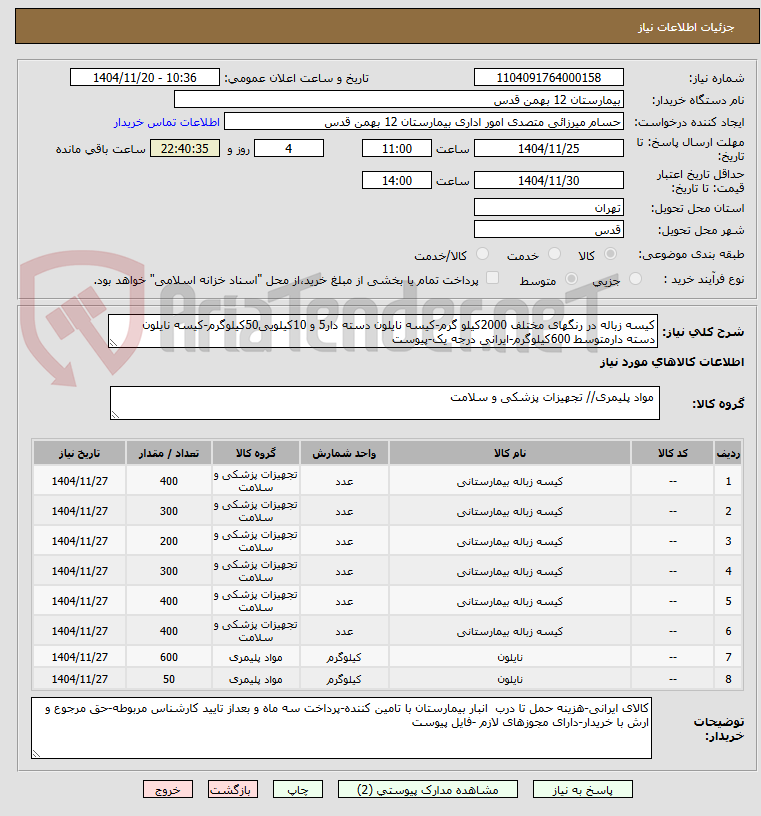Click the اطلاعات کالاهای مورد نیاز heading
This screenshot has height=816, width=761.
point(672,362)
